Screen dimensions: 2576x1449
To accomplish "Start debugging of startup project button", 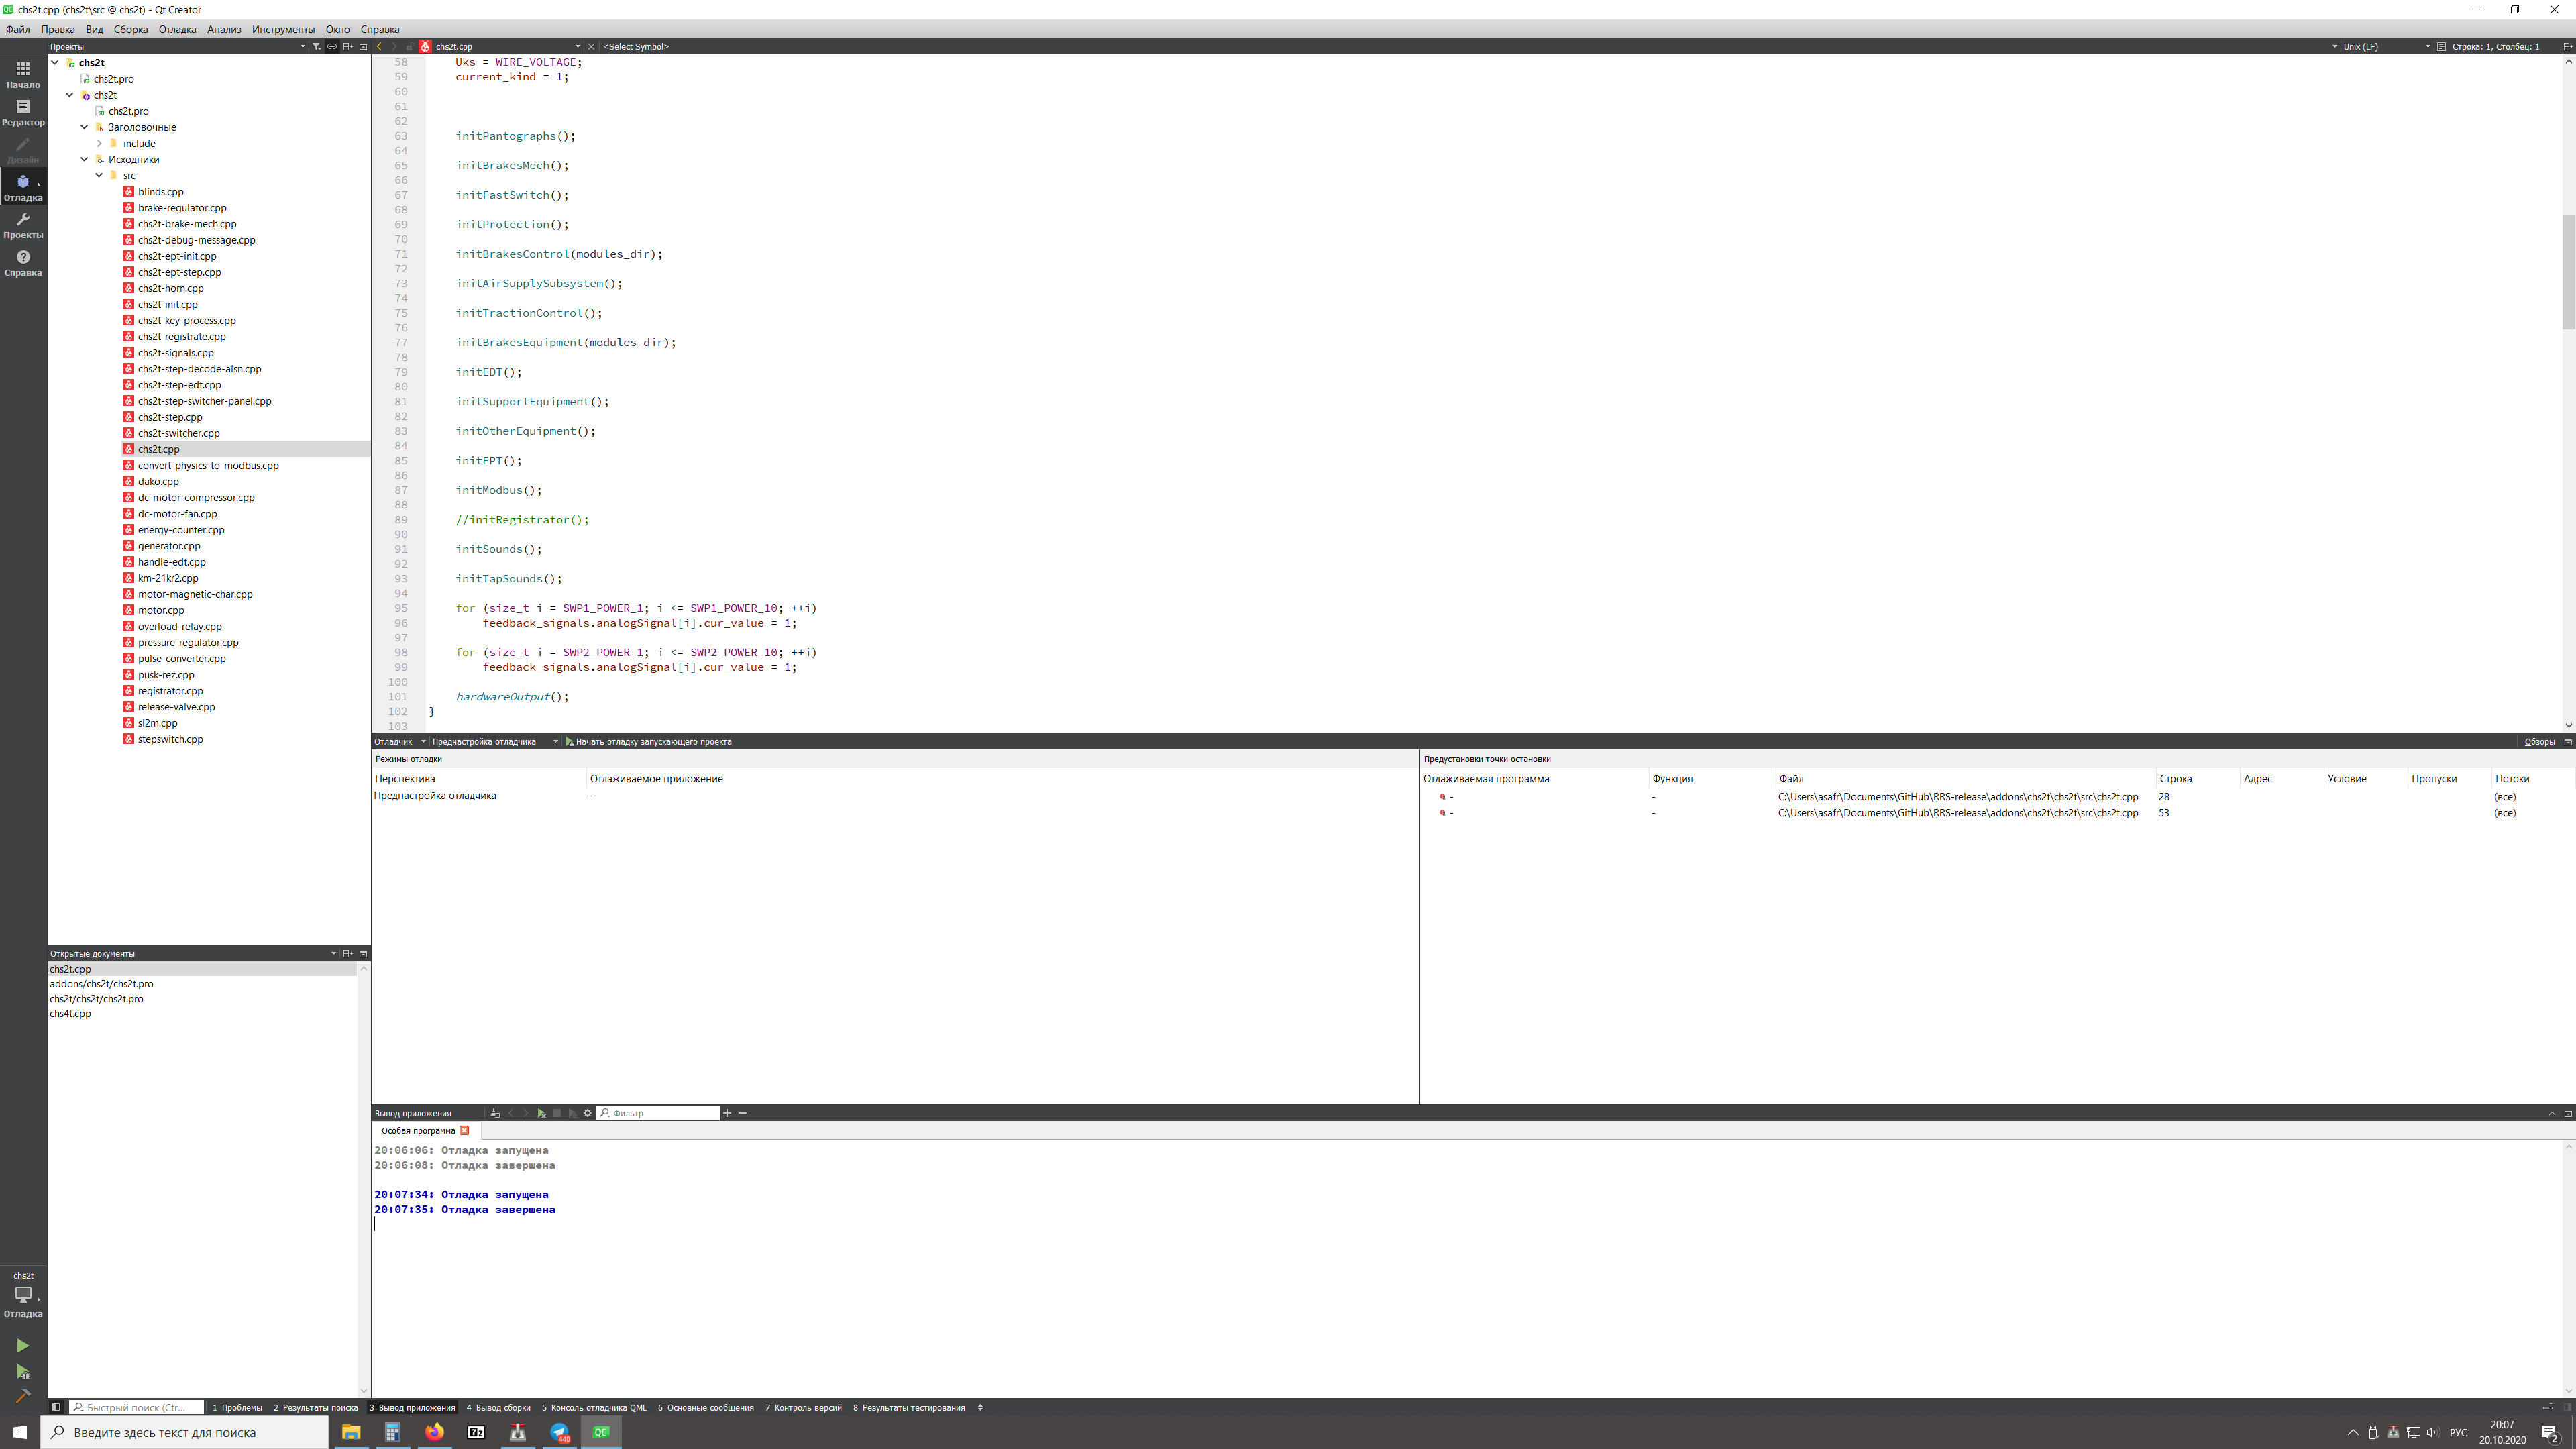I will [649, 742].
